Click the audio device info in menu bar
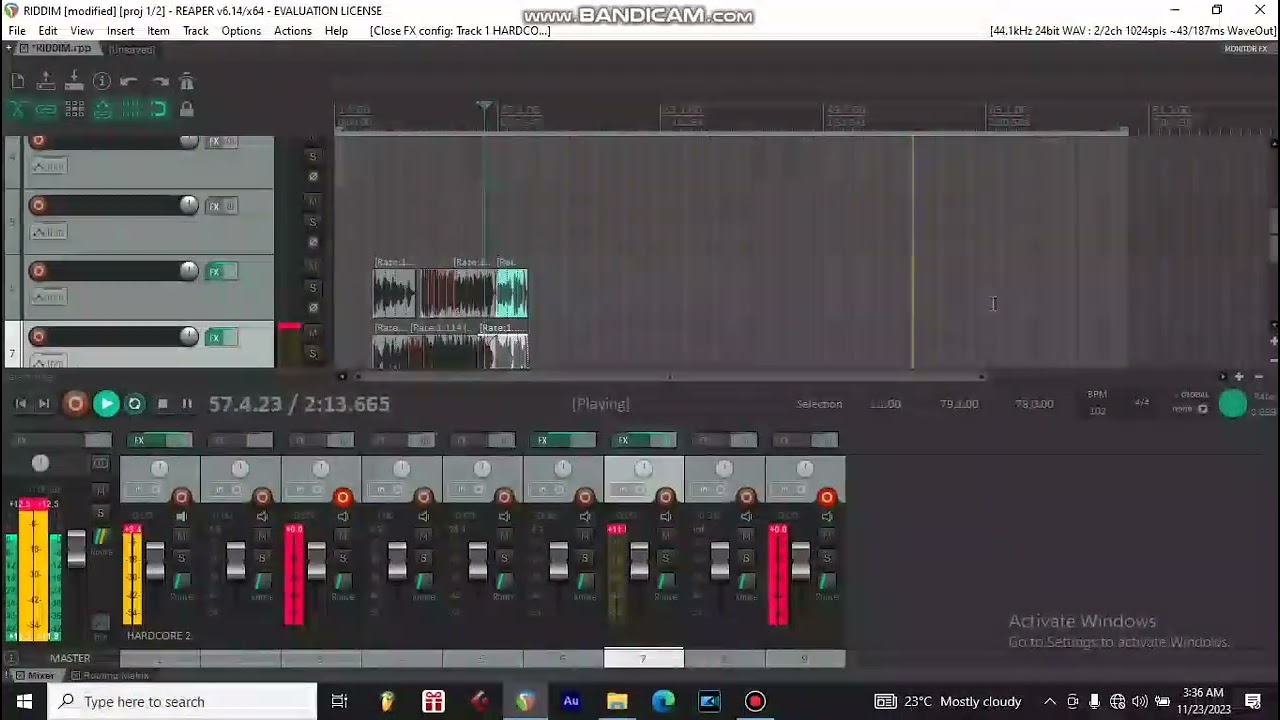The width and height of the screenshot is (1280, 720). [1132, 31]
